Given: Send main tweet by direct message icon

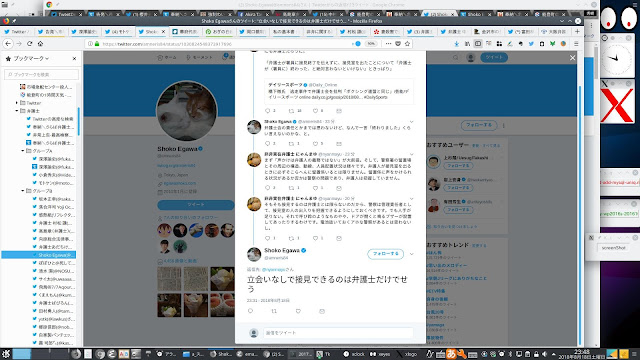Looking at the screenshot, I should coord(322,311).
